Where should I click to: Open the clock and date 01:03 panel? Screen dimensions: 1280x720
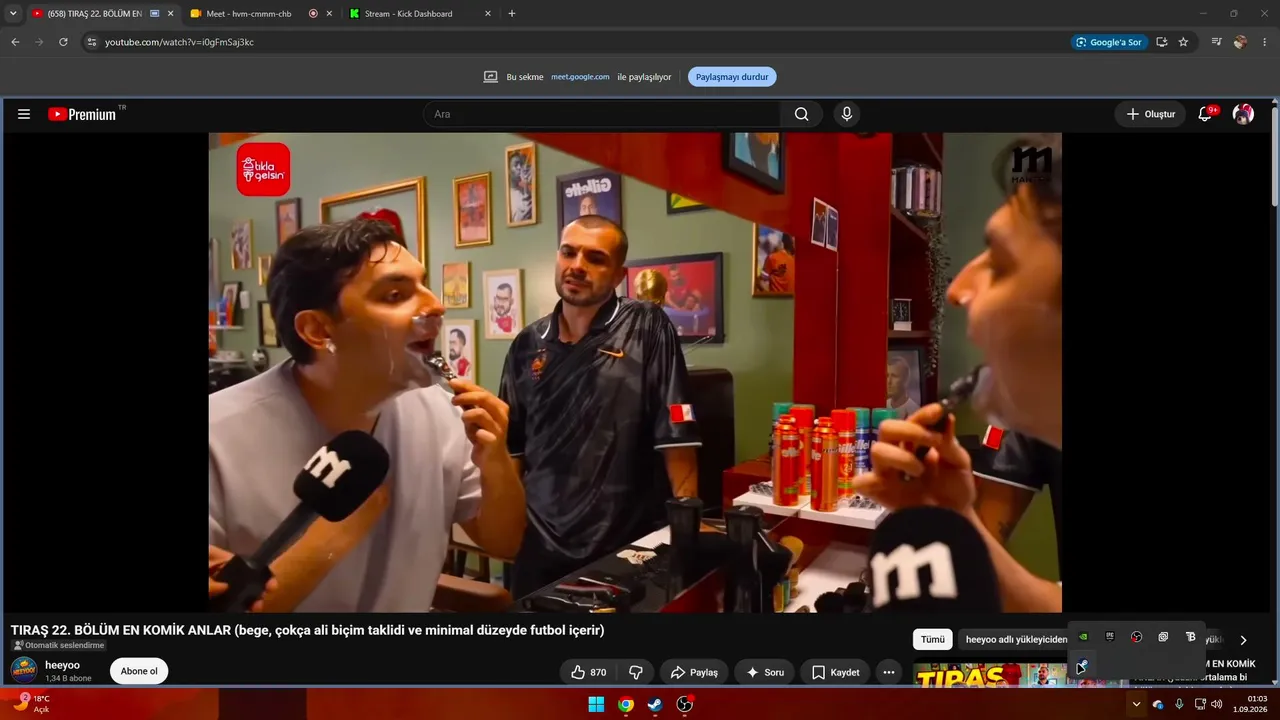pyautogui.click(x=1251, y=704)
